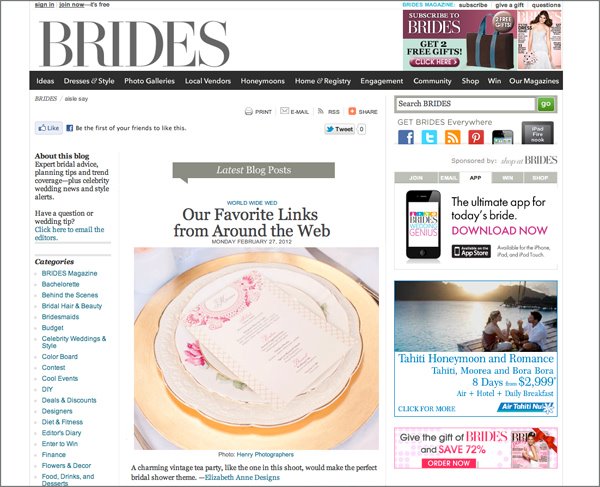Screen dimensions: 600x487
Task: Click the Facebook icon under GET BRIDES Everywhere
Action: (x=406, y=137)
